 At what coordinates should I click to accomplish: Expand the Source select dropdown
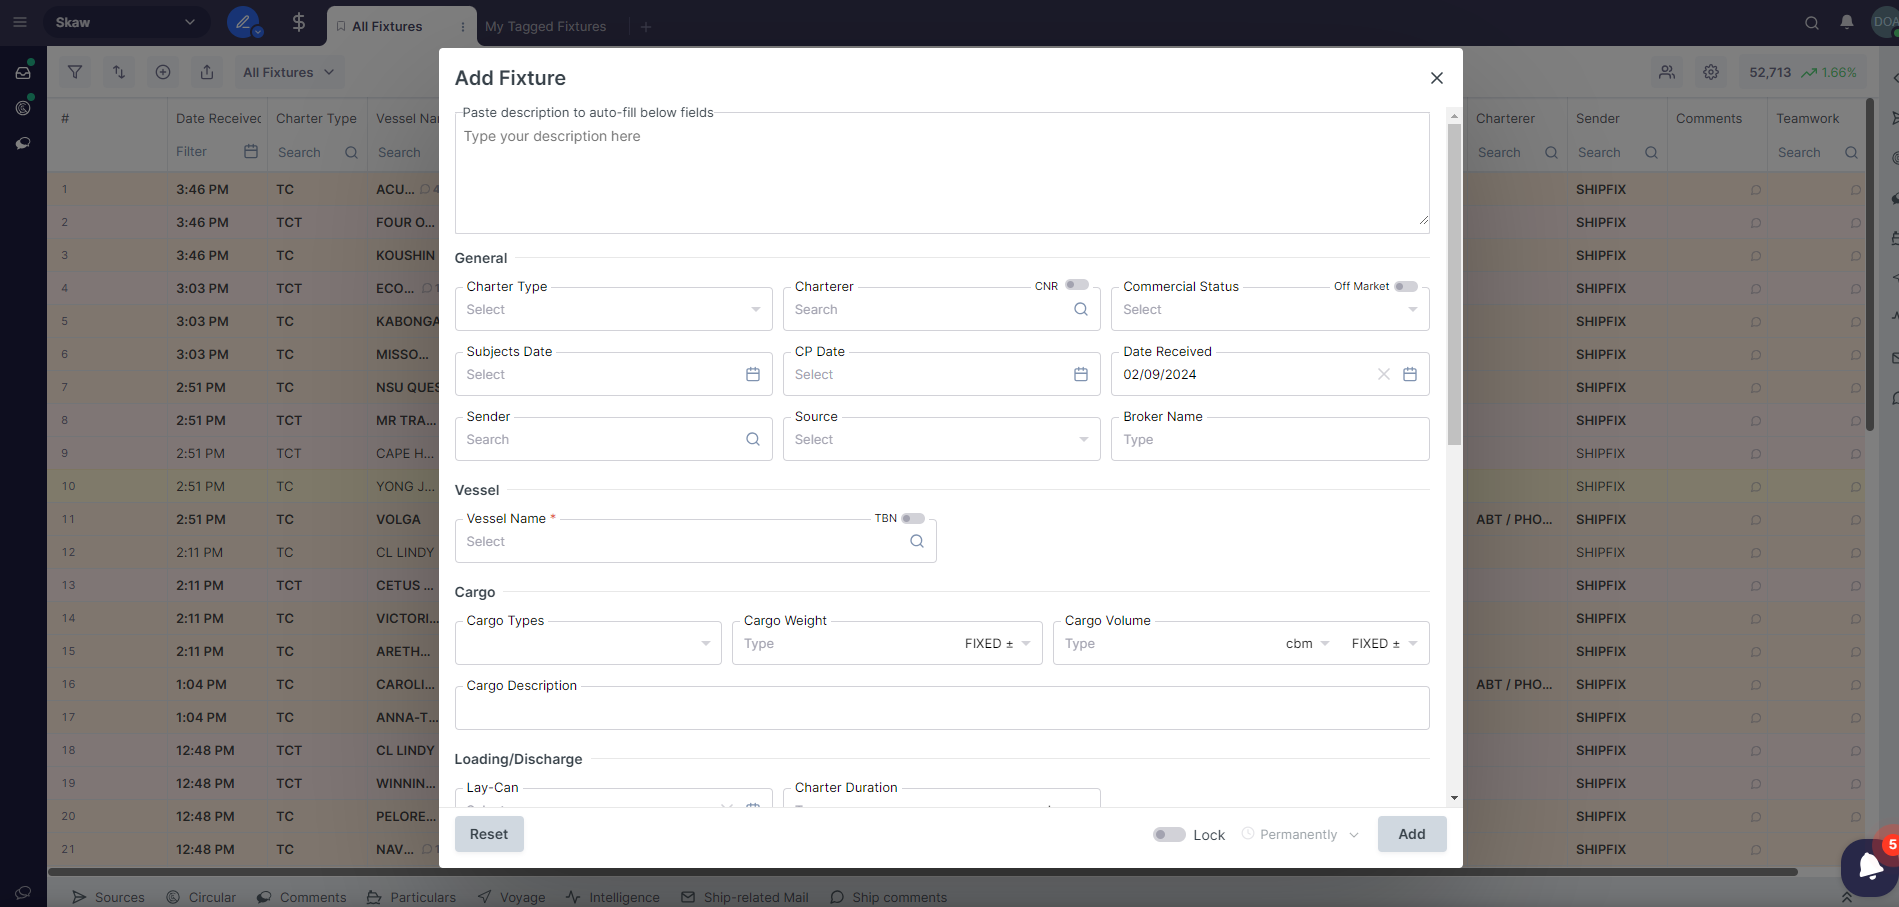pos(941,440)
